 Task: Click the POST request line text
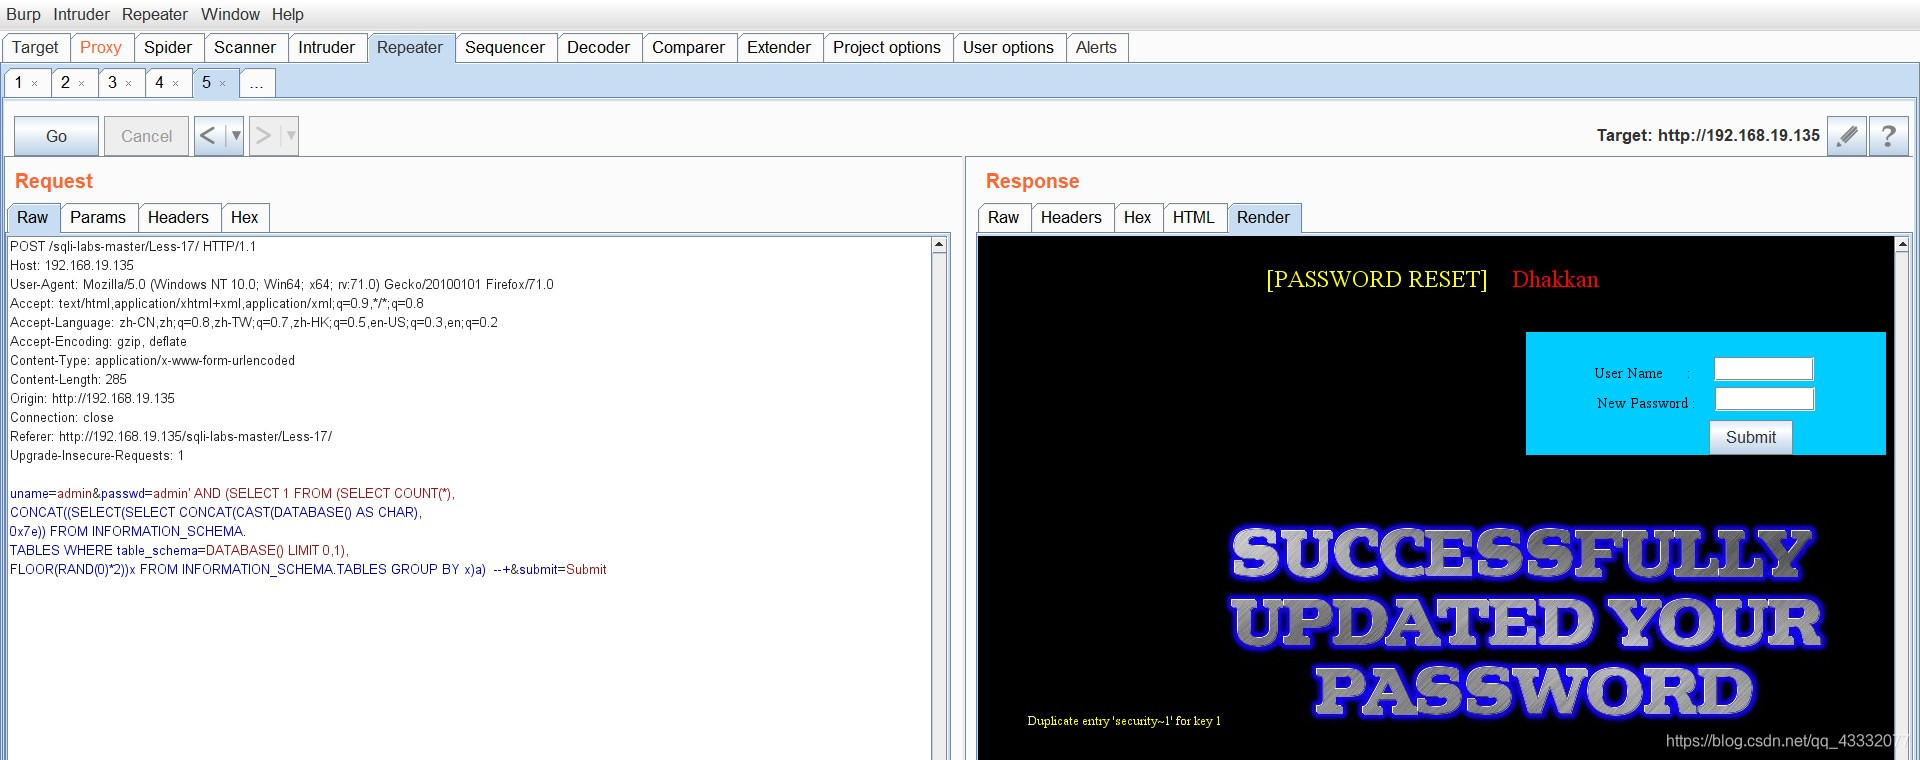(x=133, y=246)
